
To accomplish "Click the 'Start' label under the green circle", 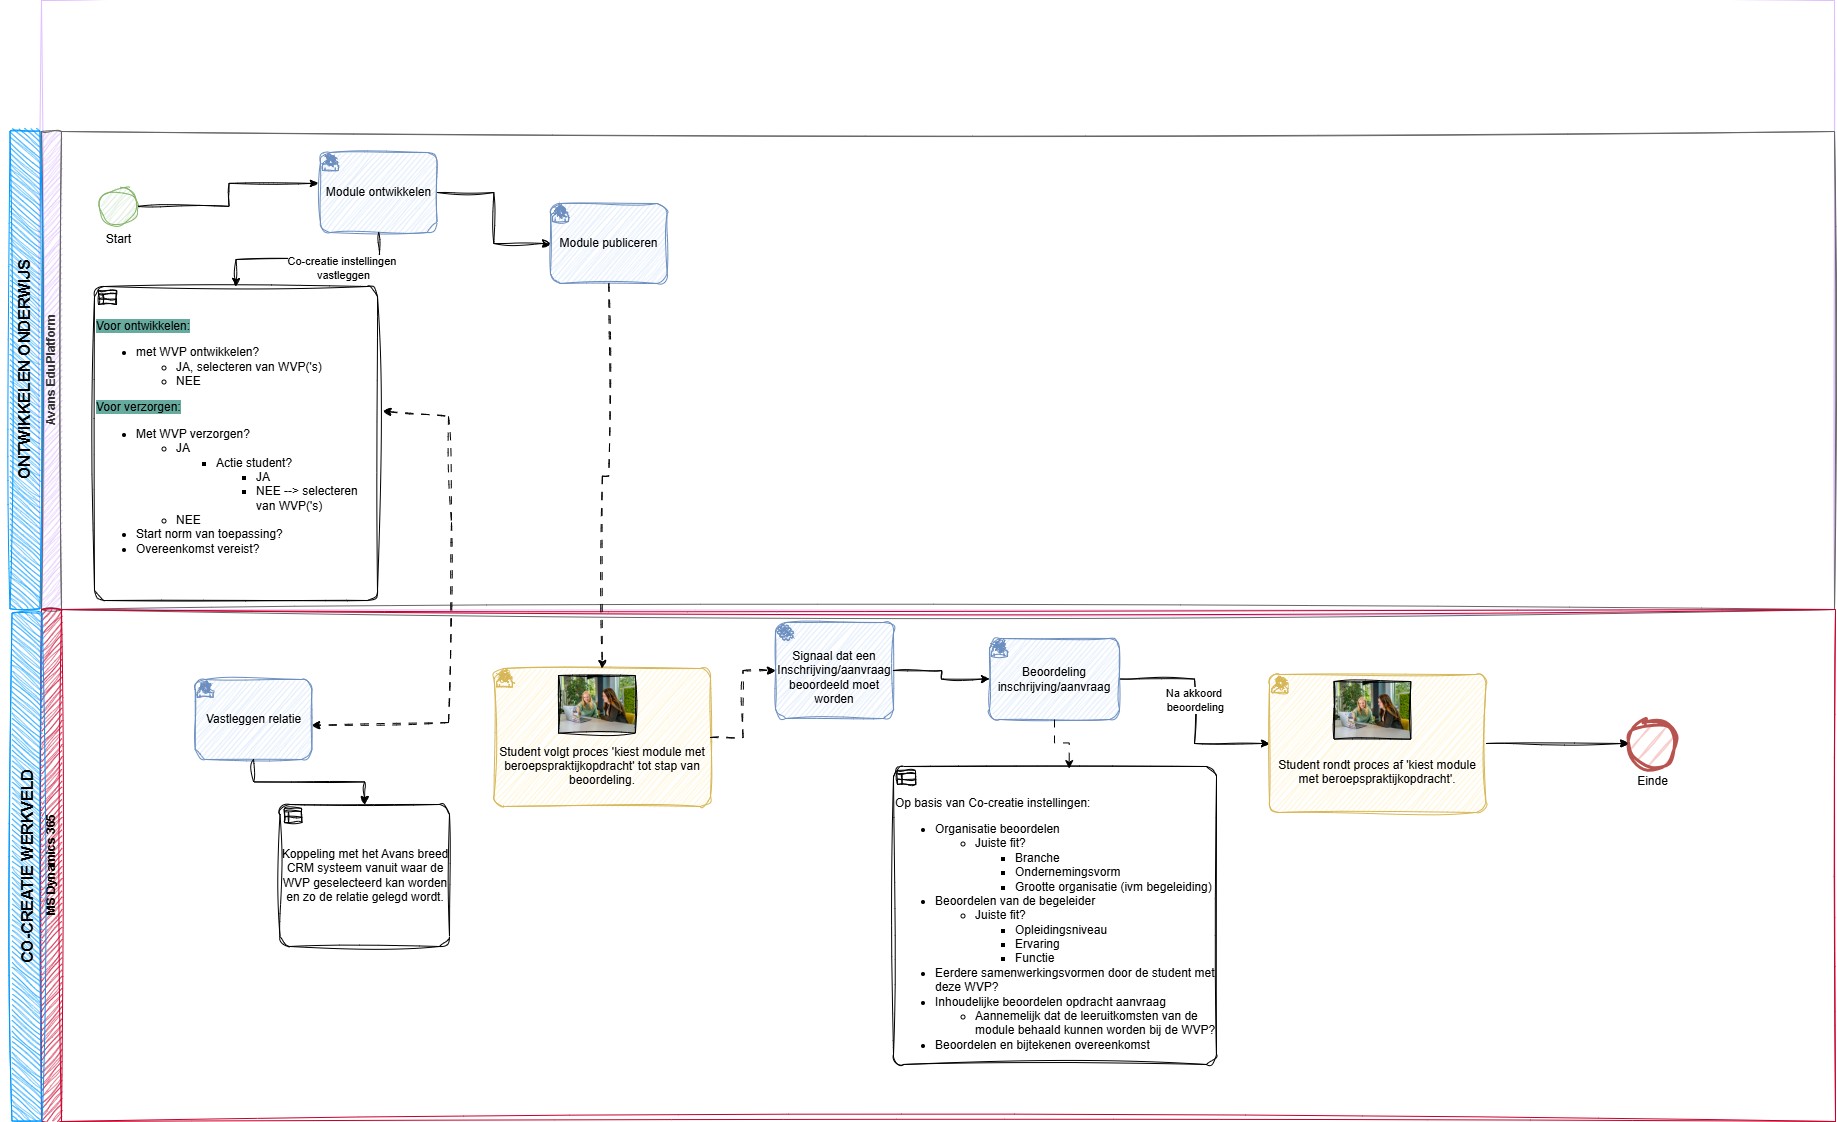I will [x=118, y=239].
